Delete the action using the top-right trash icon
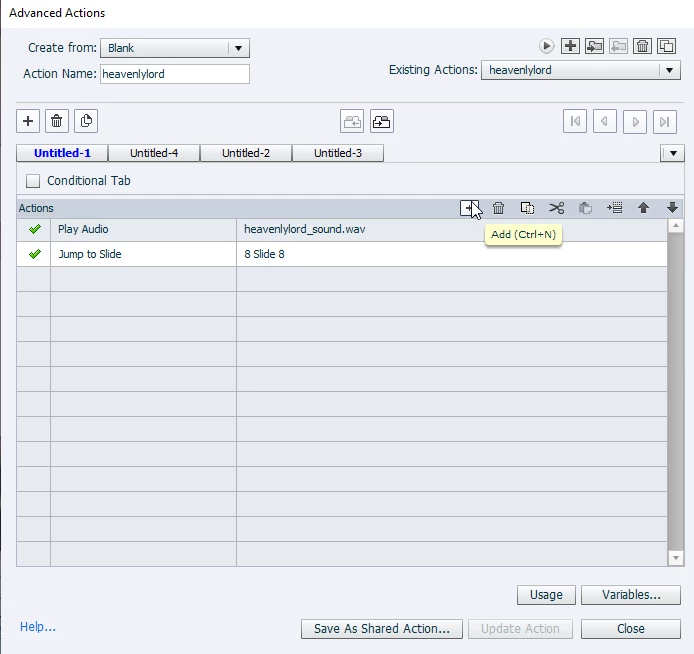Screen dimensions: 694x654 (x=642, y=46)
